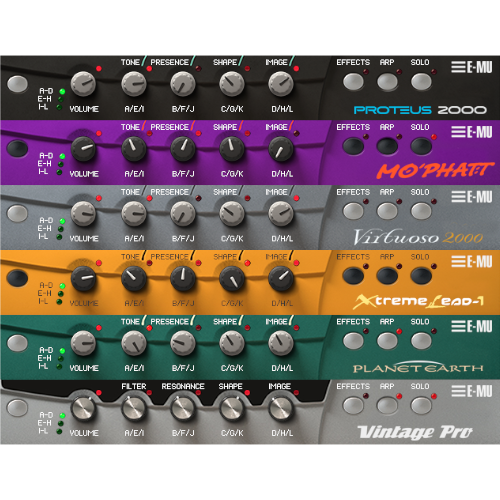Toggle Effects button on Xtreme Lead-1

tap(353, 276)
